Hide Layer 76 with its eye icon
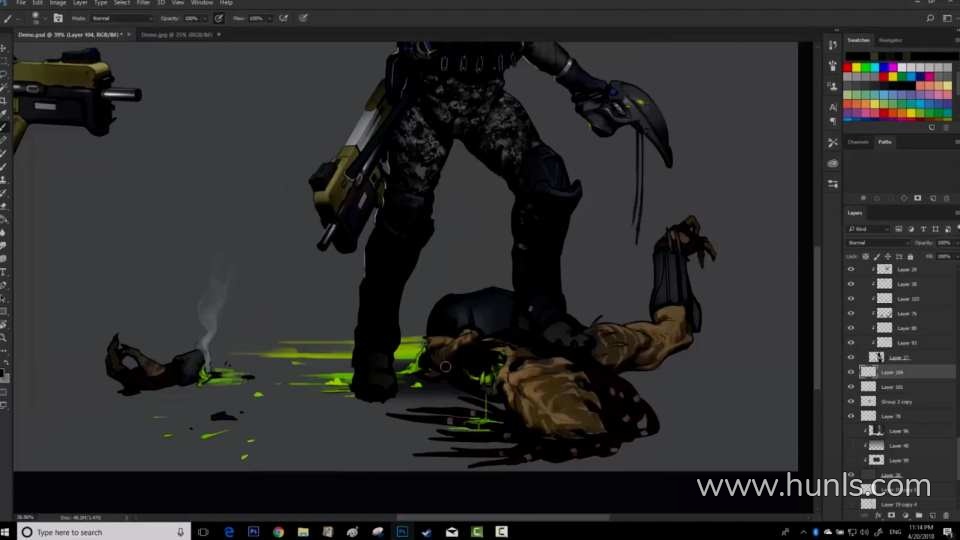The height and width of the screenshot is (540, 960). [x=851, y=313]
